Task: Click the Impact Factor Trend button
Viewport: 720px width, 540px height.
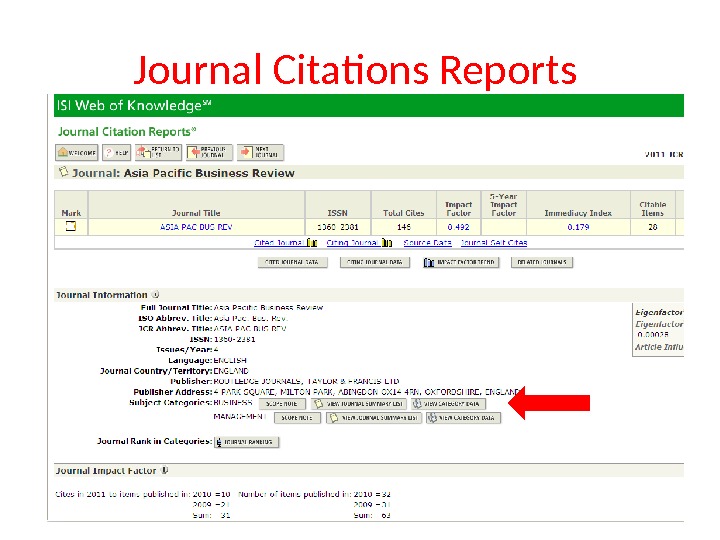Action: tap(461, 262)
